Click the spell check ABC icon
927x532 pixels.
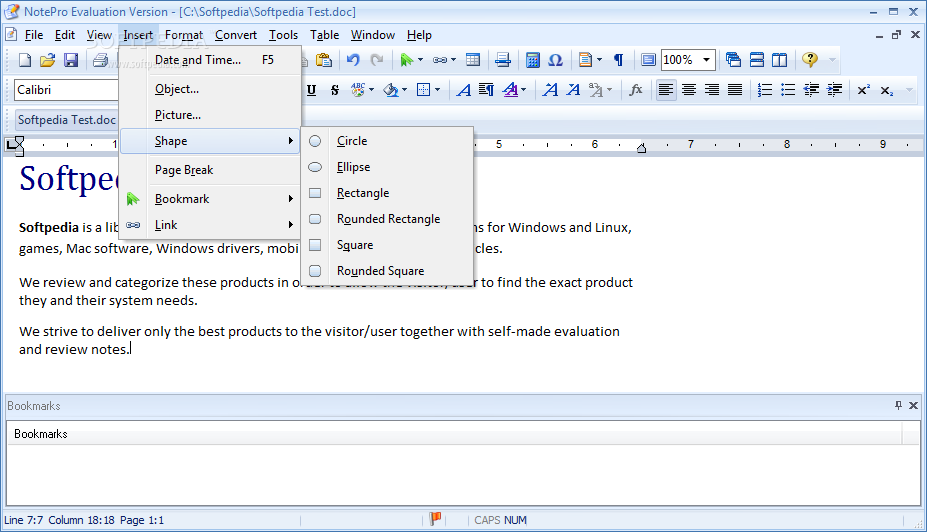click(358, 90)
